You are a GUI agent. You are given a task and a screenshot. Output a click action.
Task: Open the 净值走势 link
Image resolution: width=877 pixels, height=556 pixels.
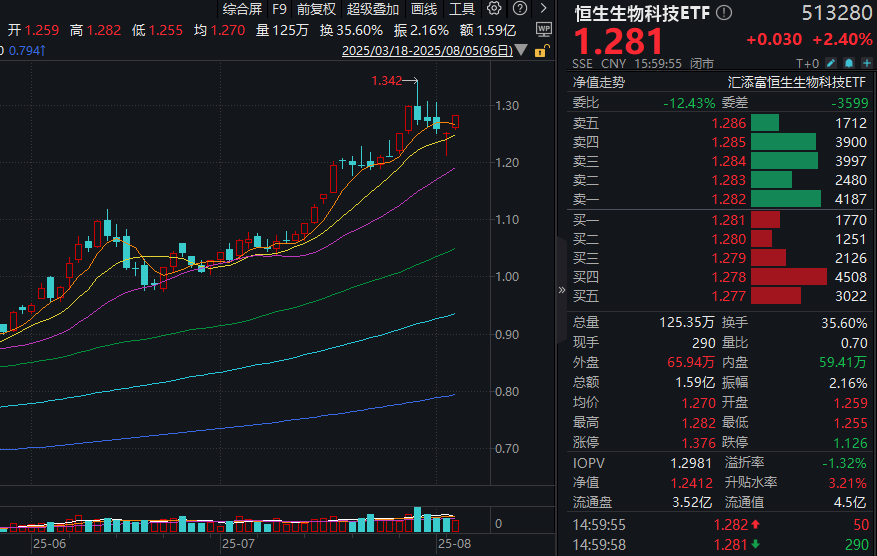pyautogui.click(x=598, y=82)
